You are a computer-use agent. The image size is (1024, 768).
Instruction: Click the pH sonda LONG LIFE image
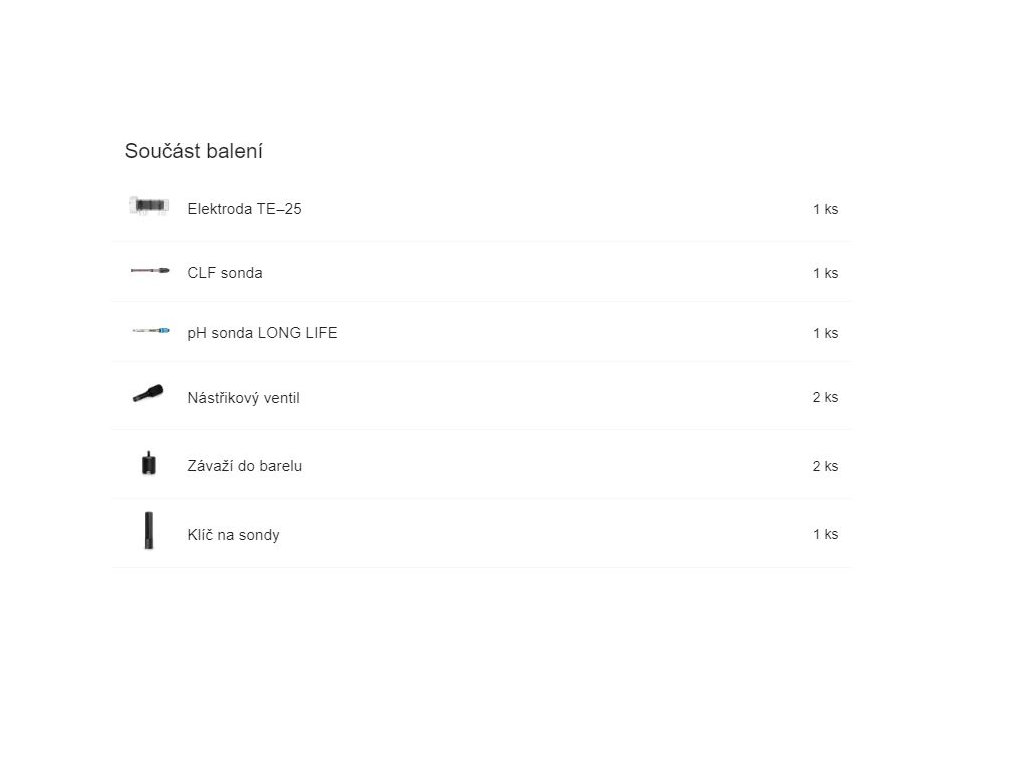pyautogui.click(x=150, y=330)
